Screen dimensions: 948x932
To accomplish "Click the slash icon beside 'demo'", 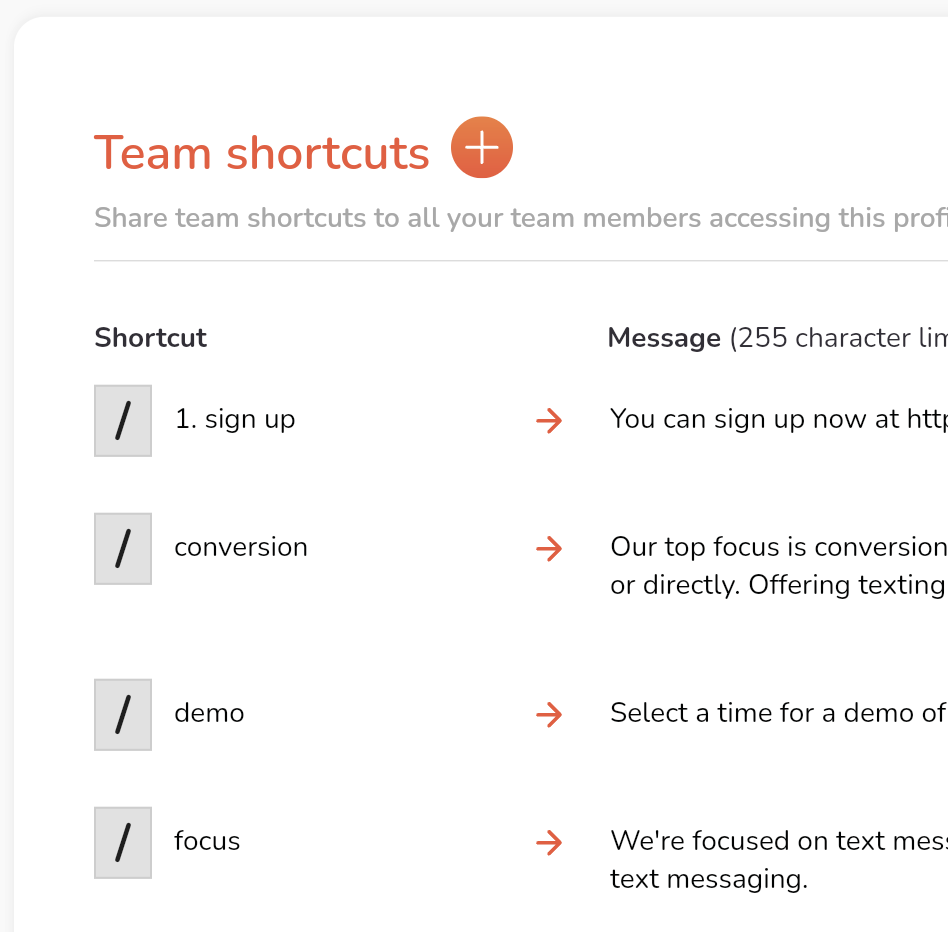I will pos(123,714).
